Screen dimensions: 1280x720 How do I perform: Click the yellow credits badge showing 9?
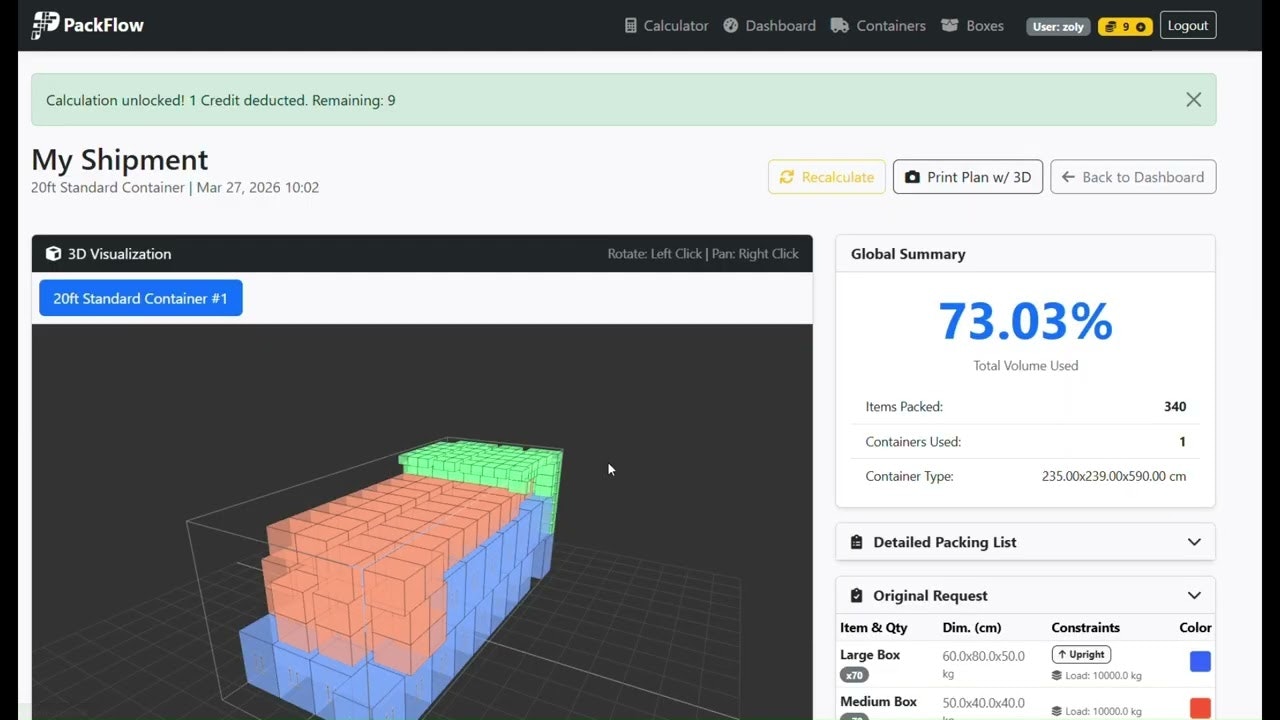pos(1125,27)
